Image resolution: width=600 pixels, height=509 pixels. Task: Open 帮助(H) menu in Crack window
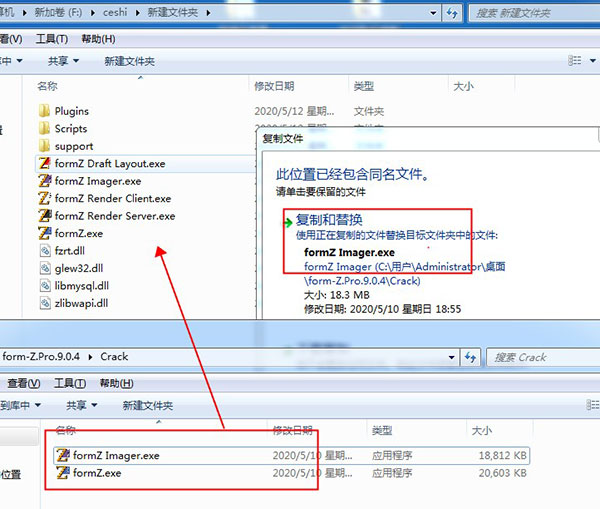tap(116, 383)
